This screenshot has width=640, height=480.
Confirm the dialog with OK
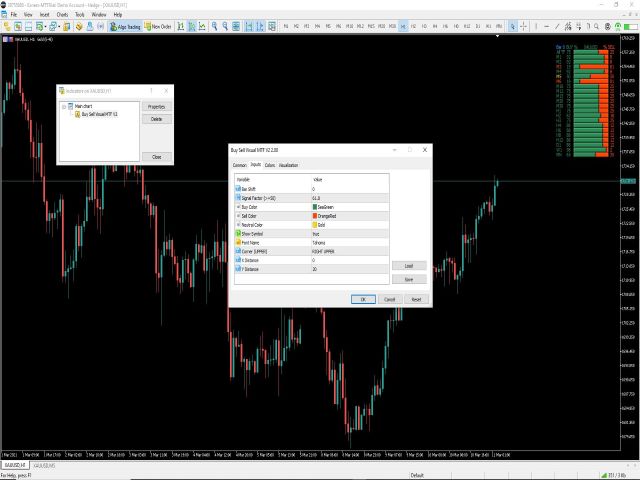click(363, 300)
